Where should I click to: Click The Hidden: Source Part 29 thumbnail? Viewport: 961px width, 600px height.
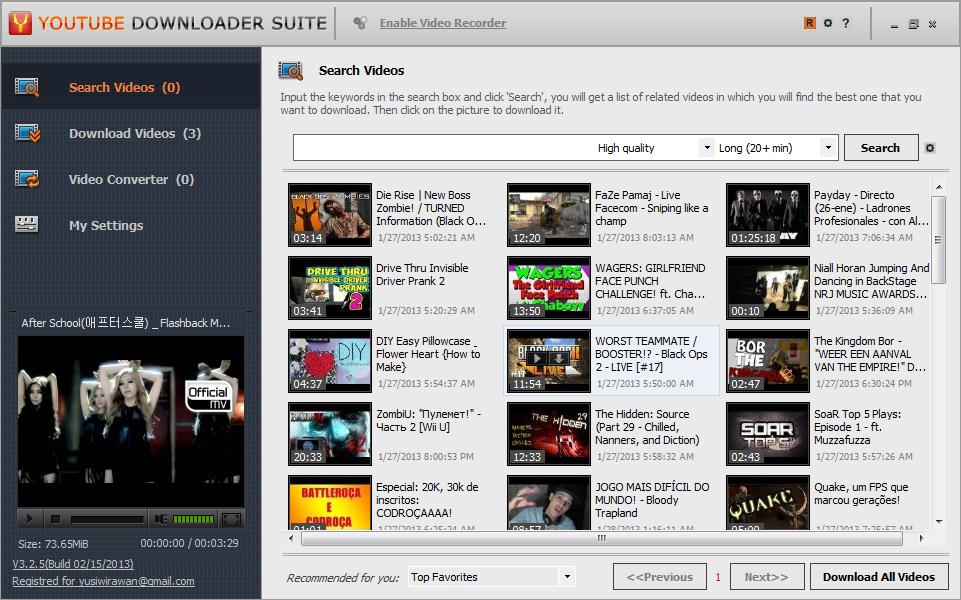(x=549, y=433)
